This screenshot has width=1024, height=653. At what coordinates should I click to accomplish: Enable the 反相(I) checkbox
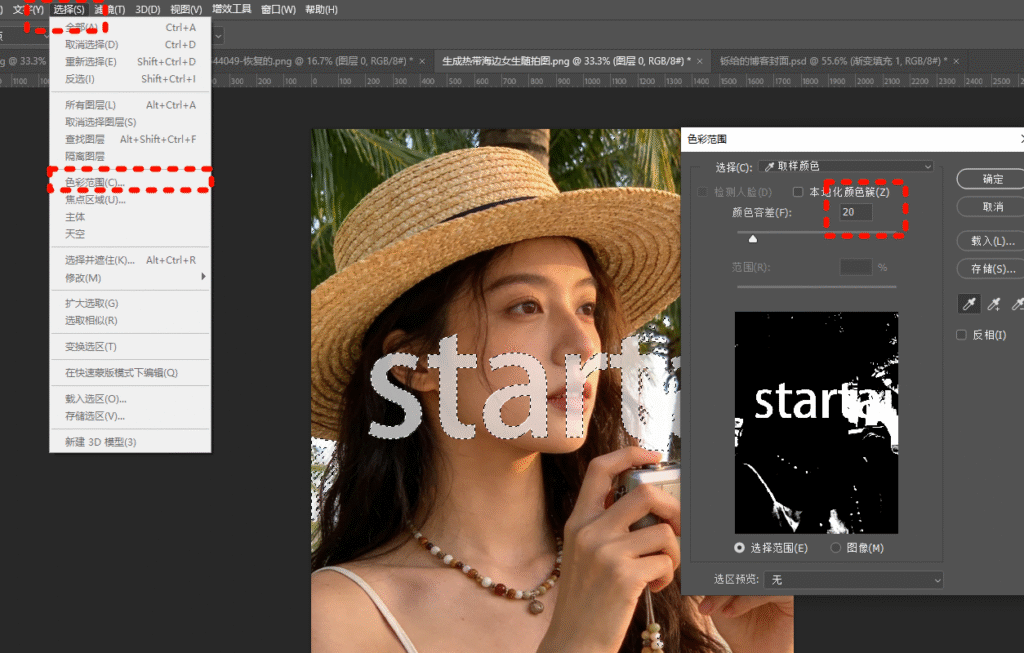[961, 334]
